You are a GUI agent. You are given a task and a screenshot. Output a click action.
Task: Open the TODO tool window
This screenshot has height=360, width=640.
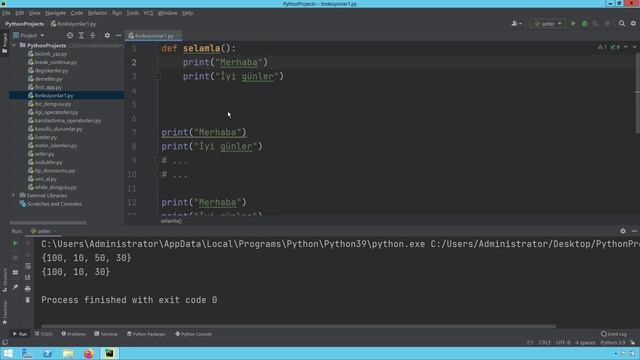tap(44, 334)
